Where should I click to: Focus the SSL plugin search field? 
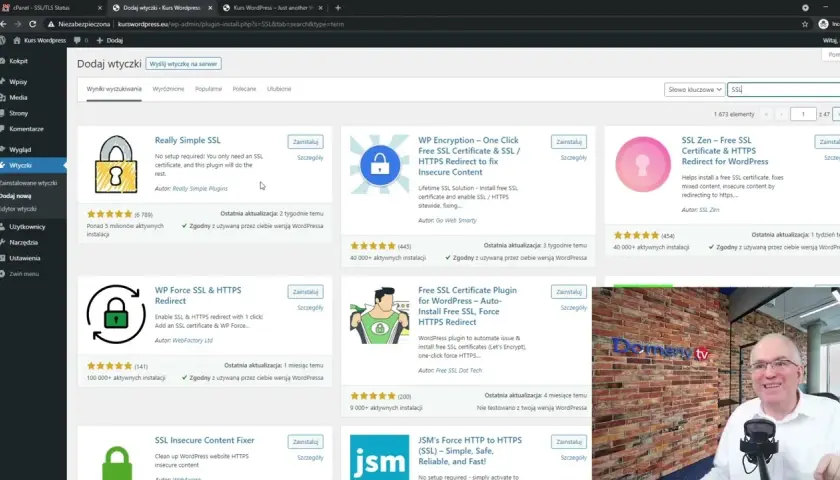[x=783, y=89]
